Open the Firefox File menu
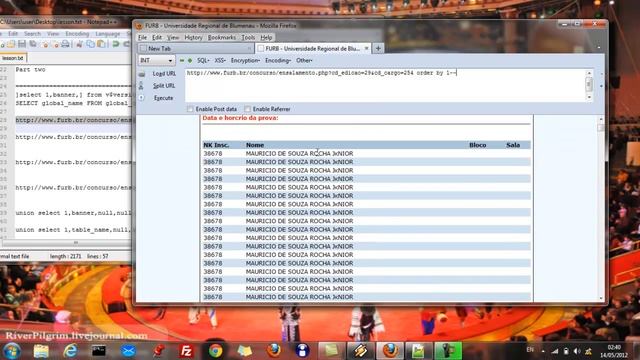The width and height of the screenshot is (640, 360). 142,38
